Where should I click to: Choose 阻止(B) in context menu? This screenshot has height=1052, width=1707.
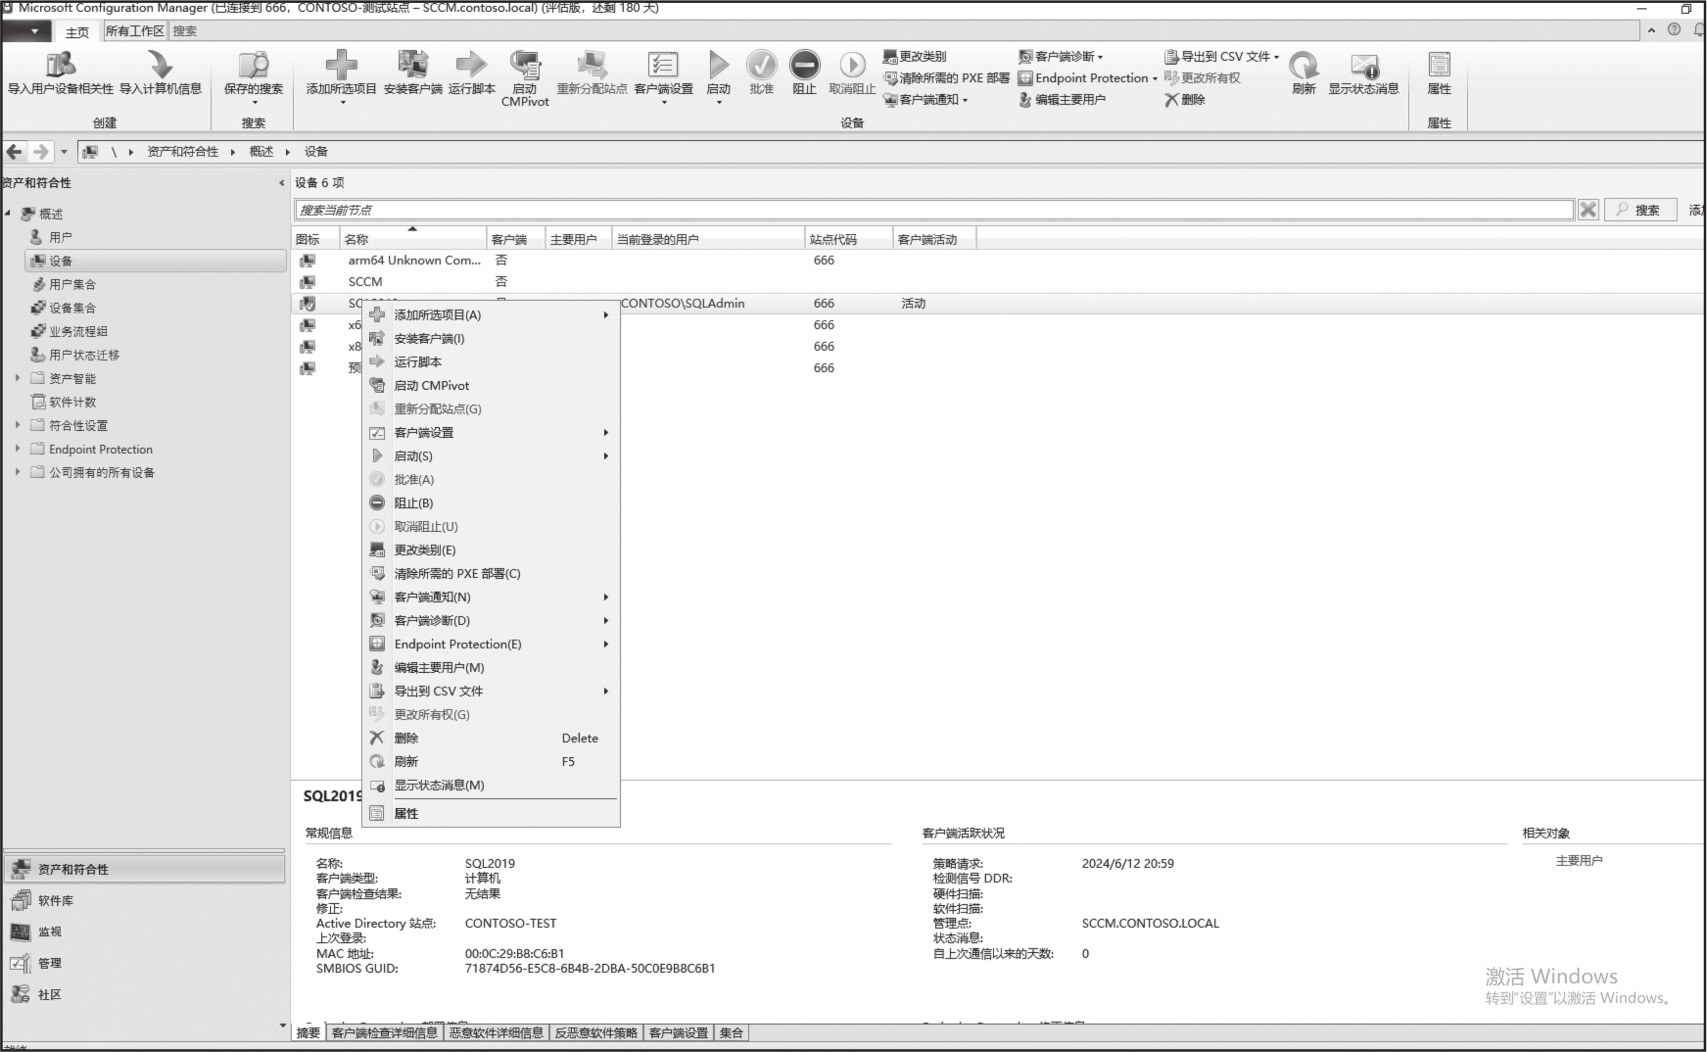pyautogui.click(x=490, y=503)
